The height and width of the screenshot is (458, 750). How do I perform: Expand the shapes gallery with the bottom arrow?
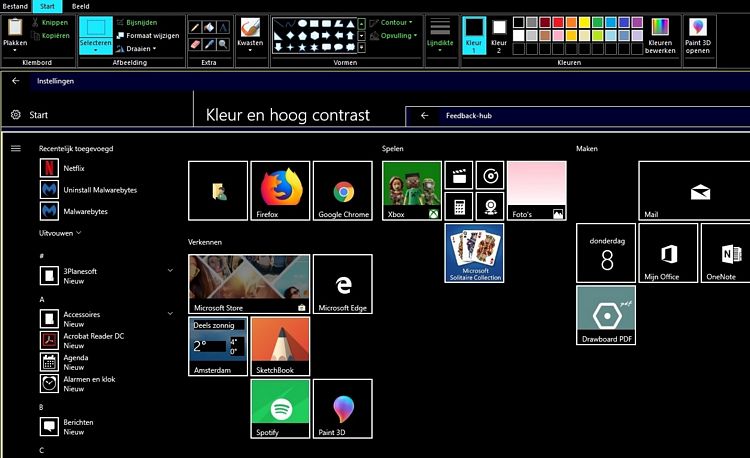[362, 47]
